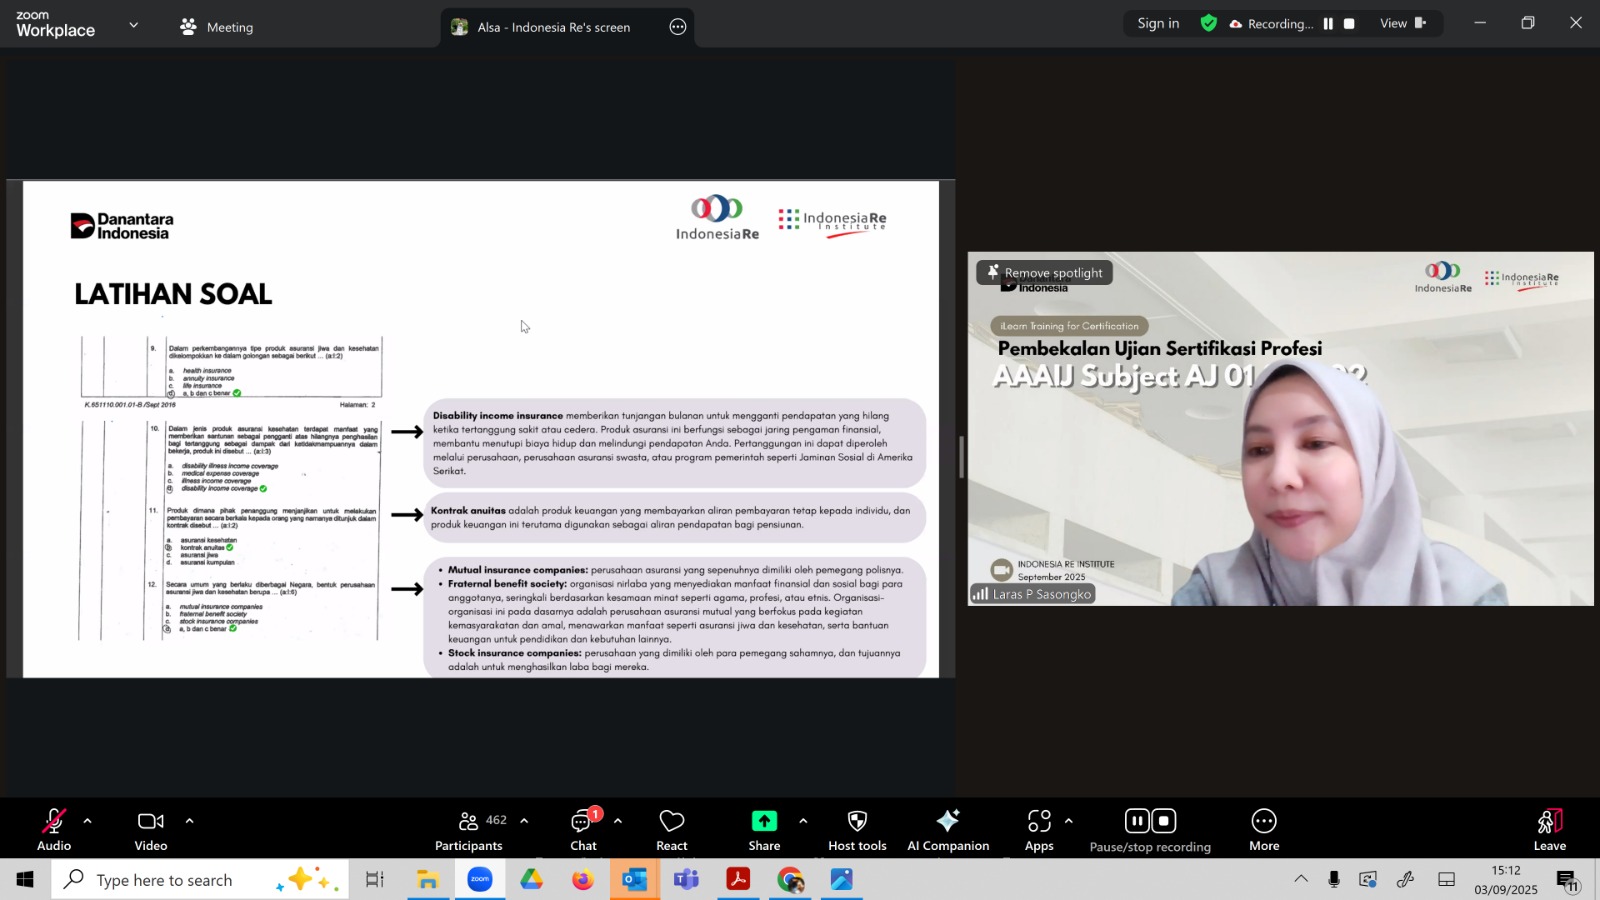Click the Sign in button

click(1158, 24)
